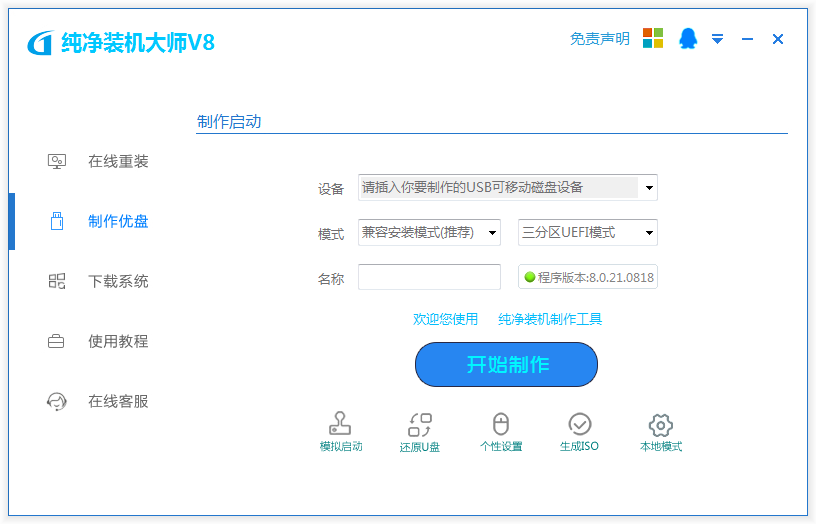The height and width of the screenshot is (524, 816).
Task: Click the 设备 field label
Action: pyautogui.click(x=331, y=189)
